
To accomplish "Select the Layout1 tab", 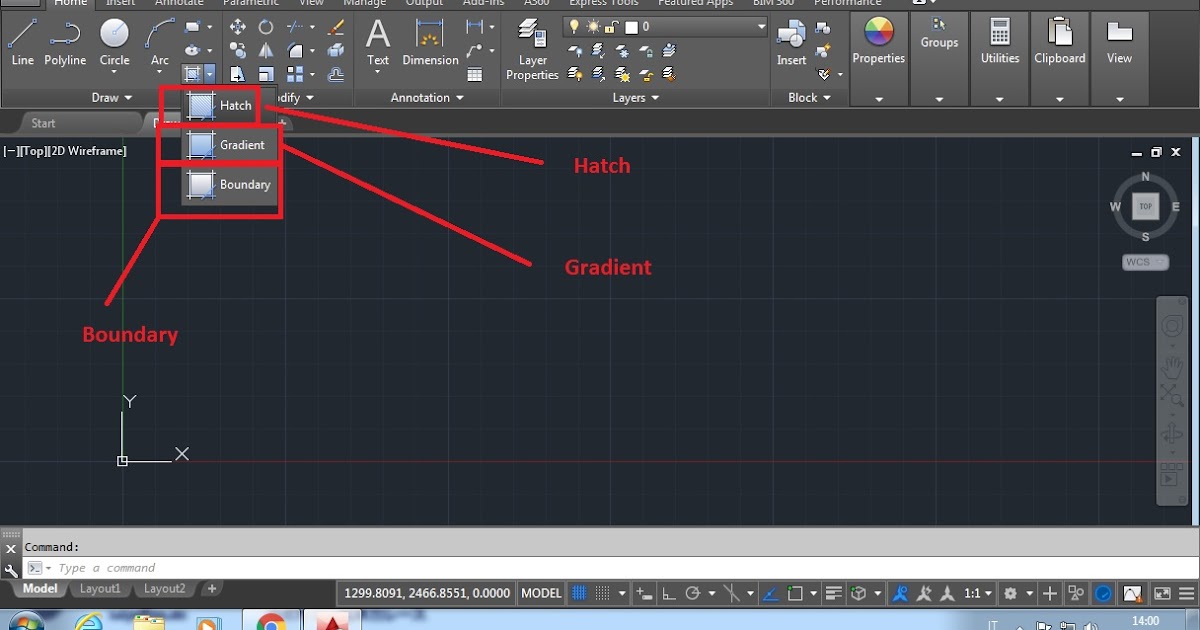I will tap(100, 589).
